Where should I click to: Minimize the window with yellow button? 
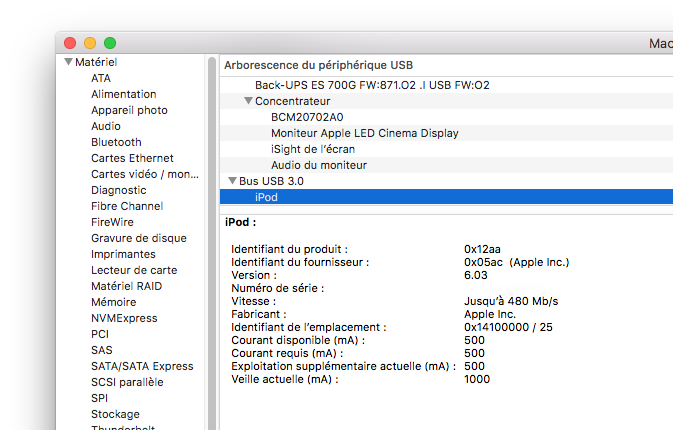[90, 43]
